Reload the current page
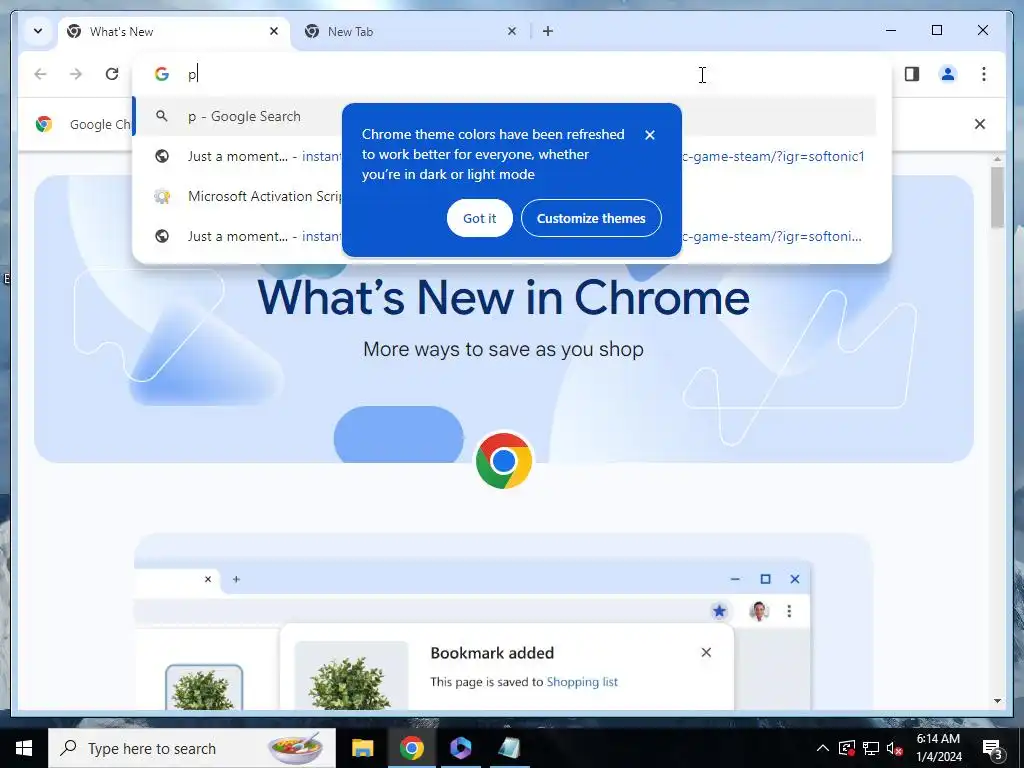 pos(112,74)
